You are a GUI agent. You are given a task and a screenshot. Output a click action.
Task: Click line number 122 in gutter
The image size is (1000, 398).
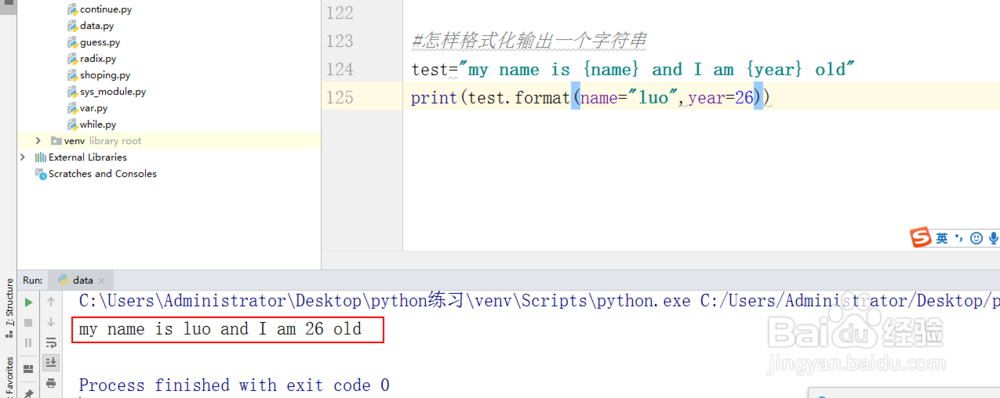[339, 13]
